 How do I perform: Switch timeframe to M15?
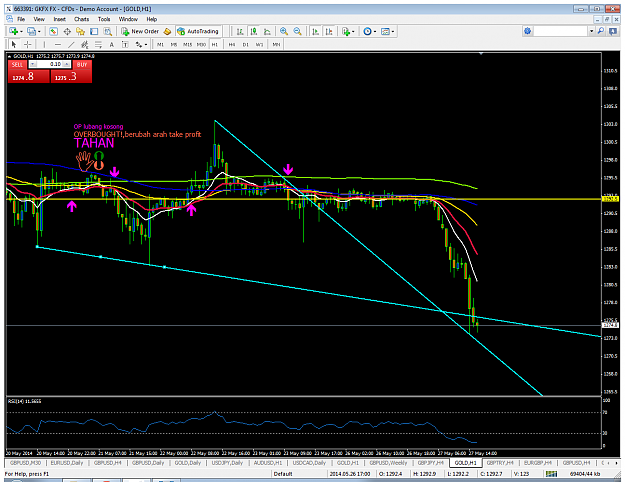click(x=187, y=44)
